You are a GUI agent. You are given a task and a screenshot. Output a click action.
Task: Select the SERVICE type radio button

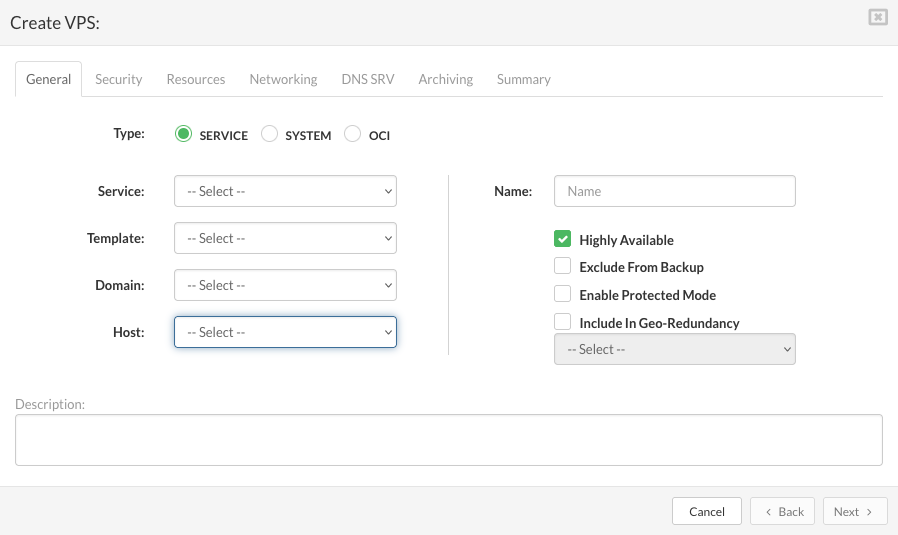click(x=183, y=134)
